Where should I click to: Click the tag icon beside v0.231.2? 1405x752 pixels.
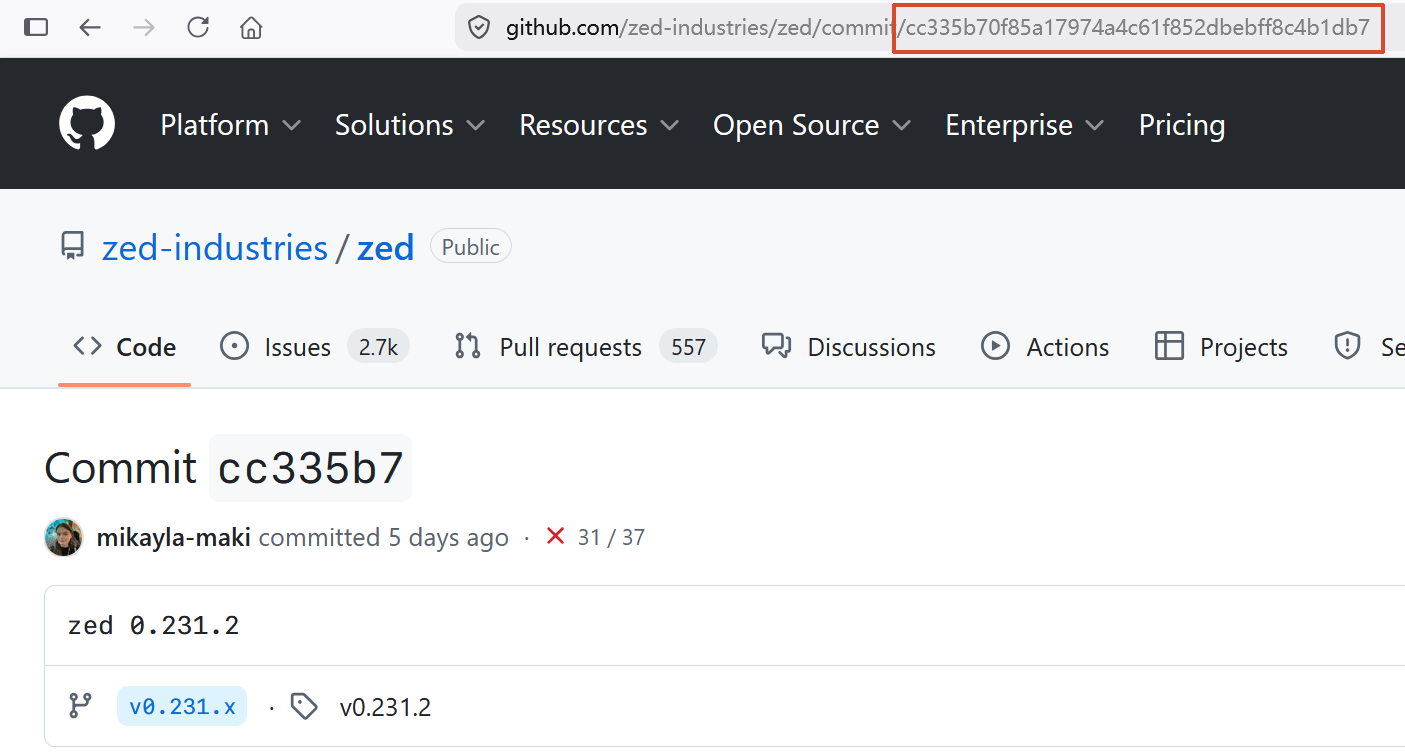tap(304, 707)
